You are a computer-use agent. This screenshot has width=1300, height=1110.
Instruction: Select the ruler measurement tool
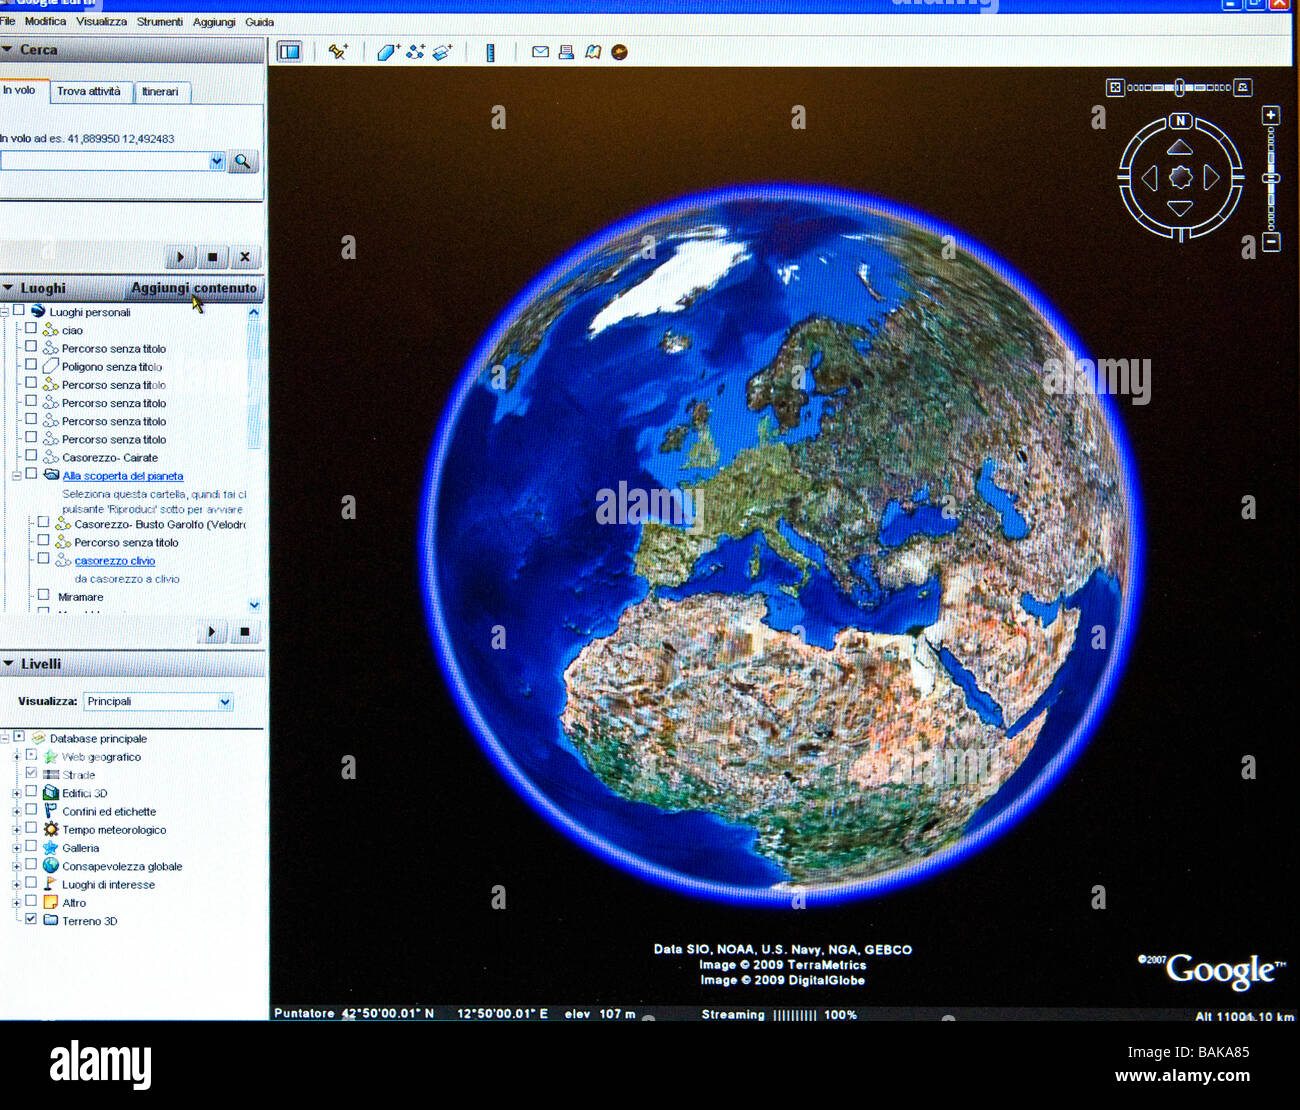(x=490, y=52)
